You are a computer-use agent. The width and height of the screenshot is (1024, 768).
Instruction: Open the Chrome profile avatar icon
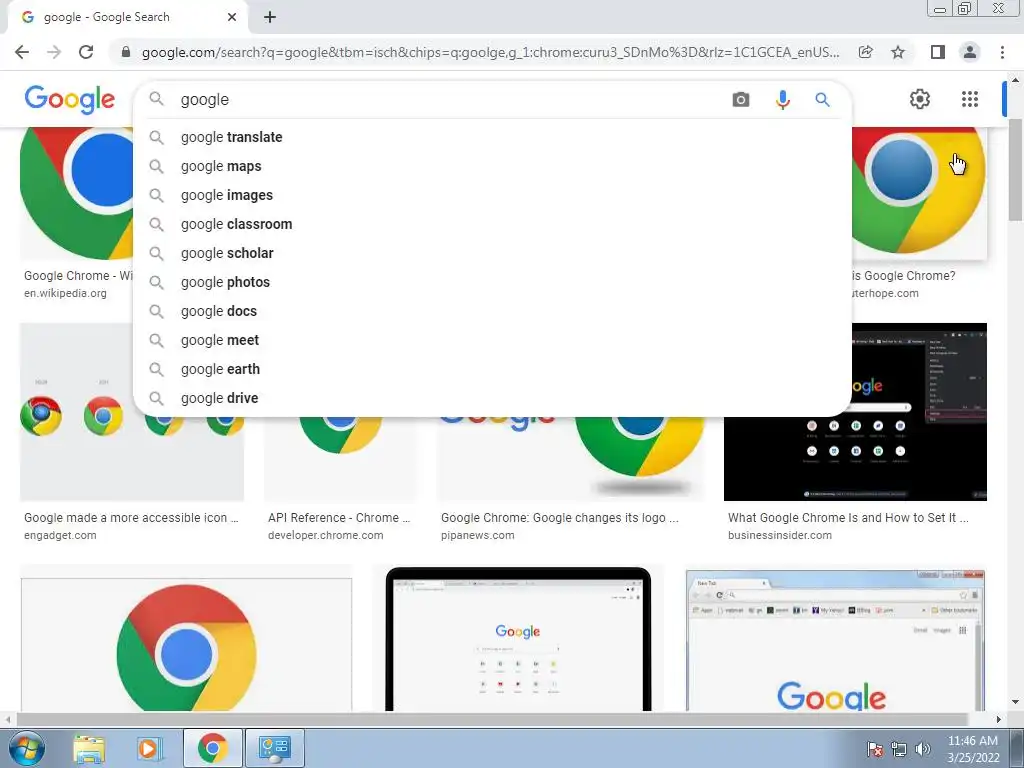coord(970,52)
